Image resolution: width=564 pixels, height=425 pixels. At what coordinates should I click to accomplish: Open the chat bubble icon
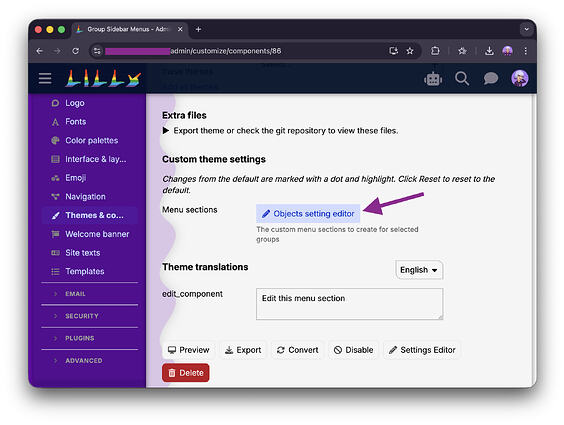(x=491, y=78)
